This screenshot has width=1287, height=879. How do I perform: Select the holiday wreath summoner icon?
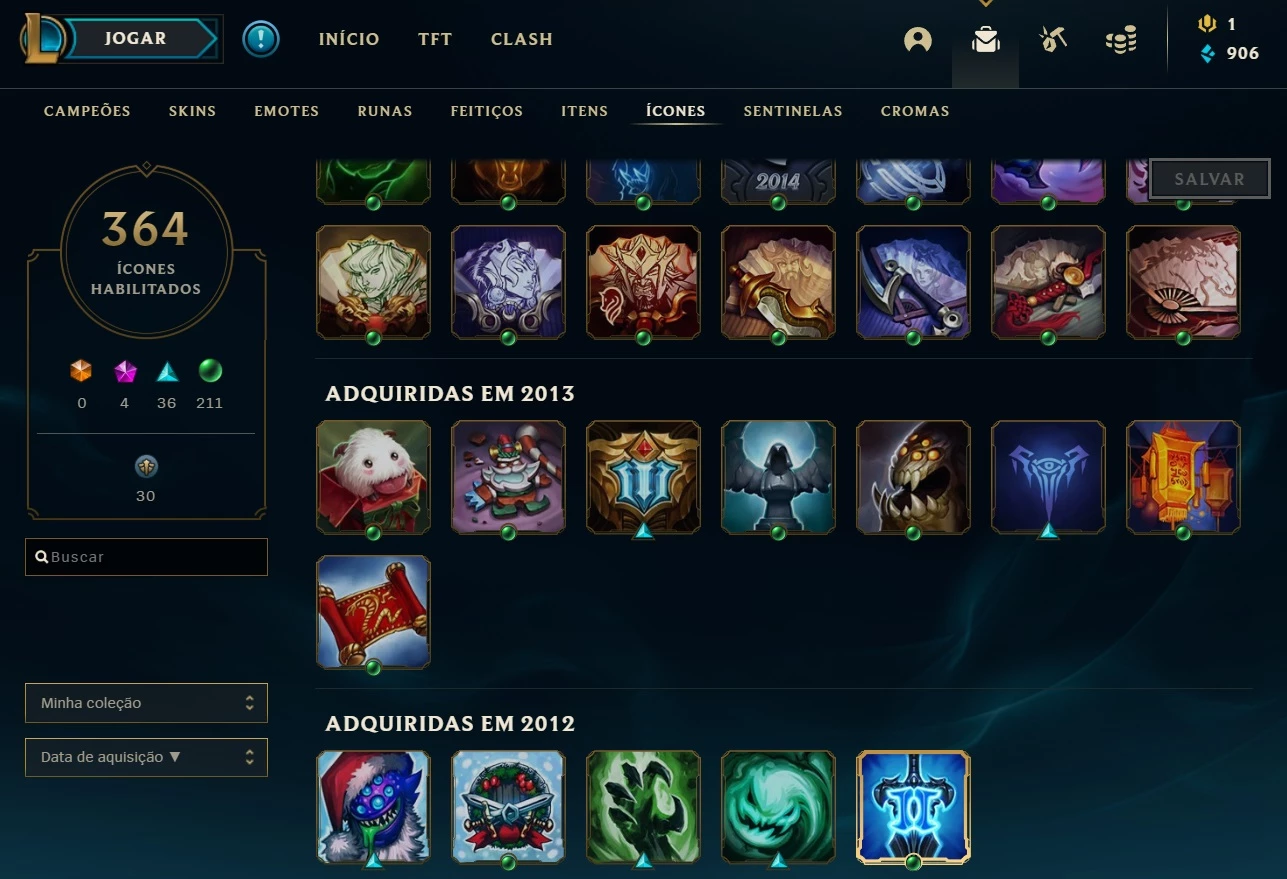(508, 807)
